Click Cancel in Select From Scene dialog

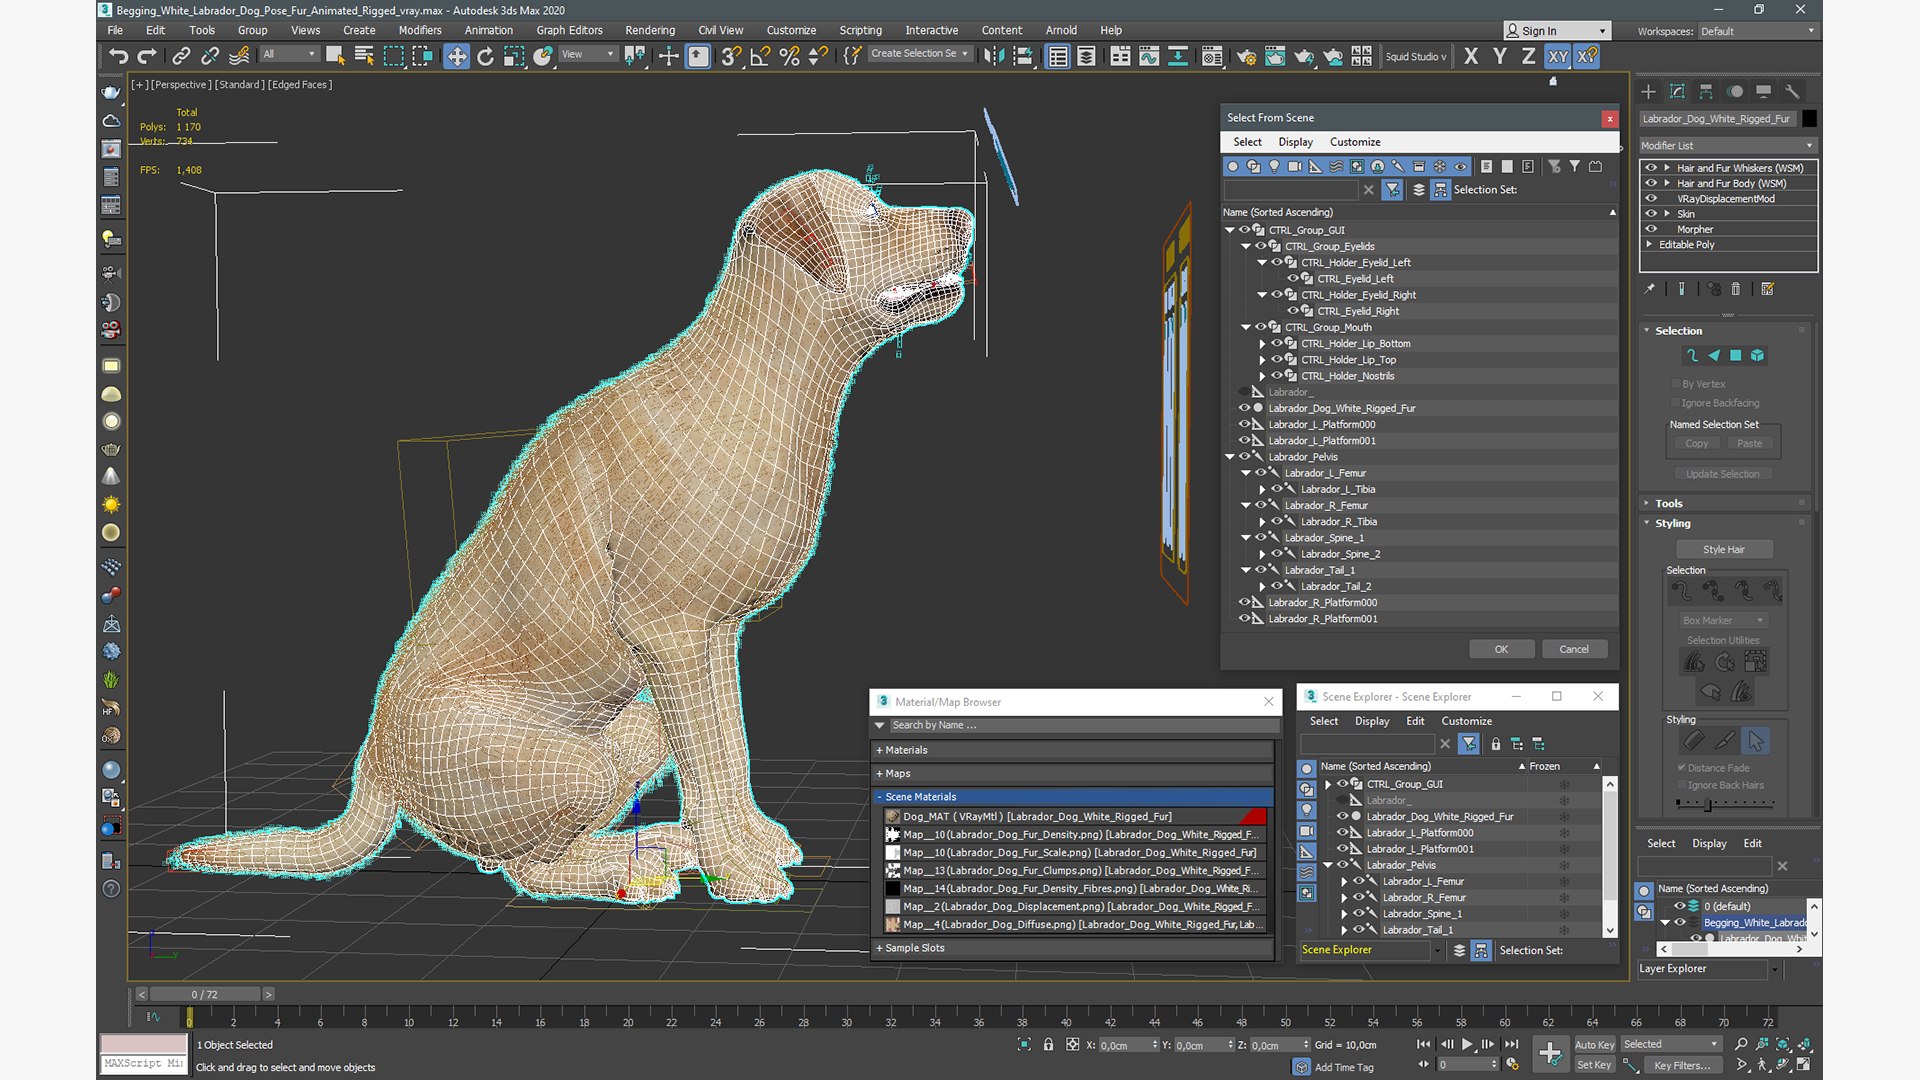coord(1574,649)
